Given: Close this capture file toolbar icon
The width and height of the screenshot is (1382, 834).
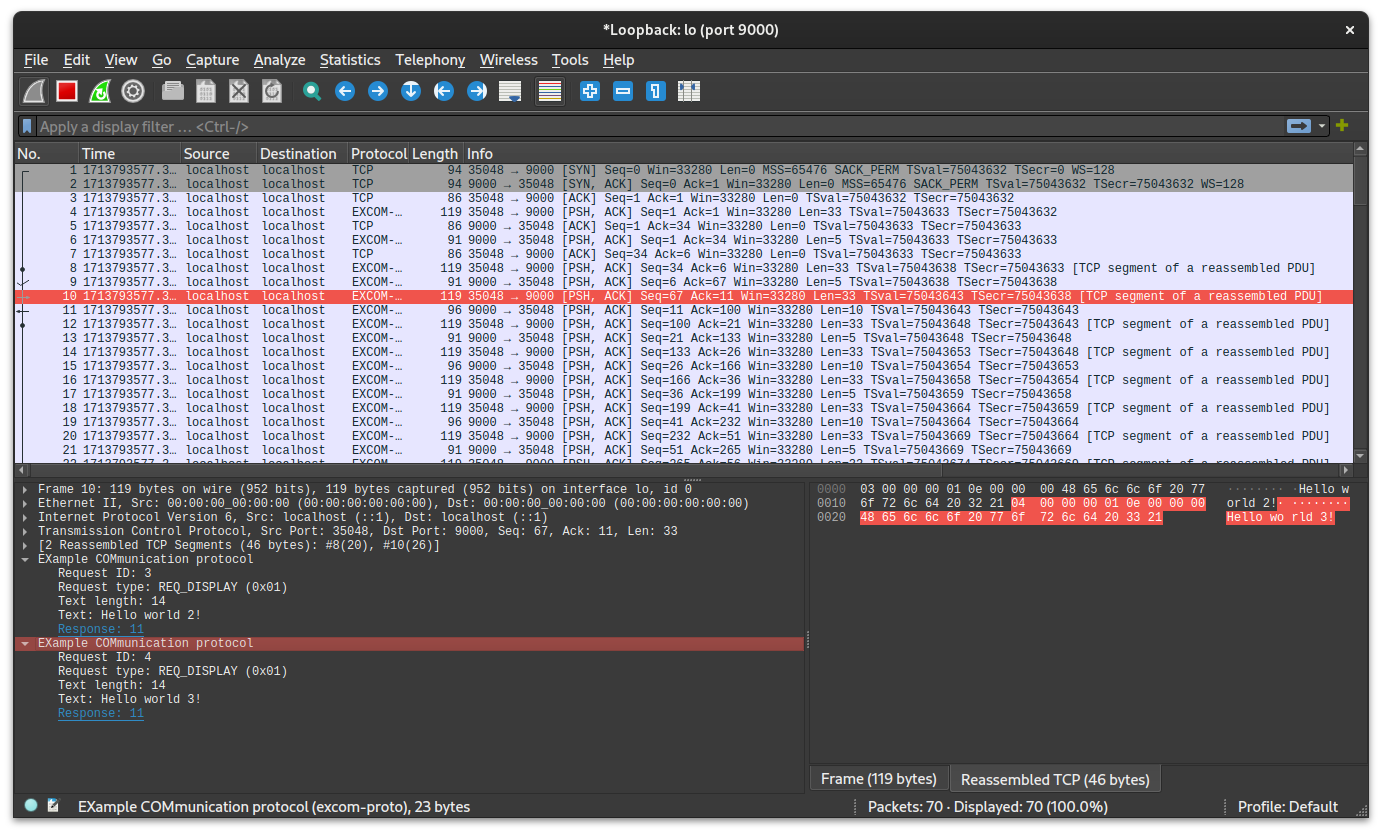Looking at the screenshot, I should coord(239,92).
